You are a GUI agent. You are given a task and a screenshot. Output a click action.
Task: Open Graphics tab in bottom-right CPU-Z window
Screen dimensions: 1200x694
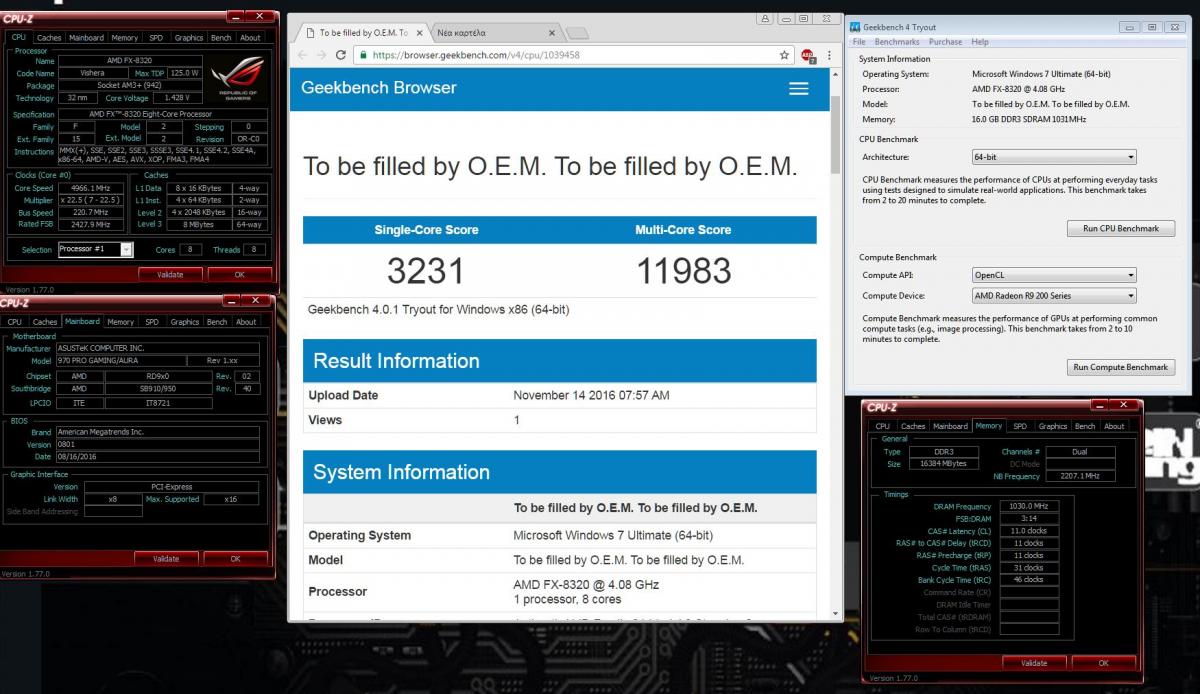[x=1053, y=426]
